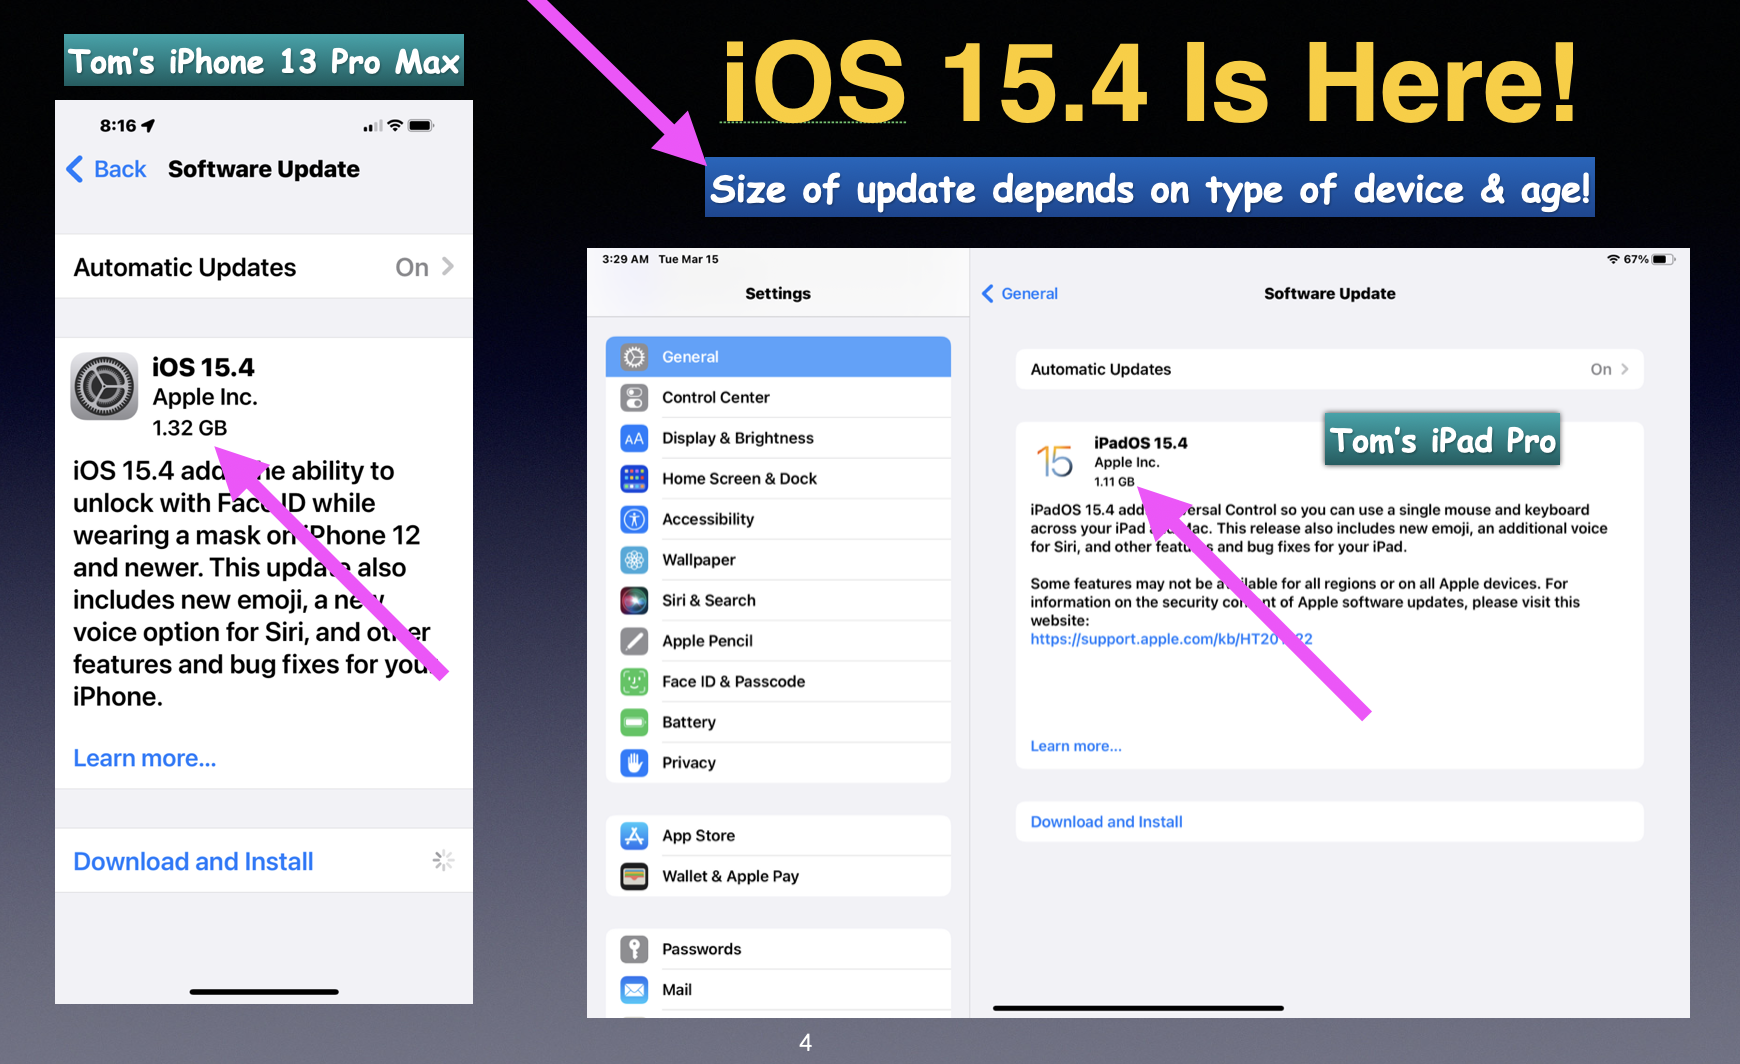Expand Automatic Updates chevron on iPad
The height and width of the screenshot is (1064, 1740).
(x=1624, y=369)
